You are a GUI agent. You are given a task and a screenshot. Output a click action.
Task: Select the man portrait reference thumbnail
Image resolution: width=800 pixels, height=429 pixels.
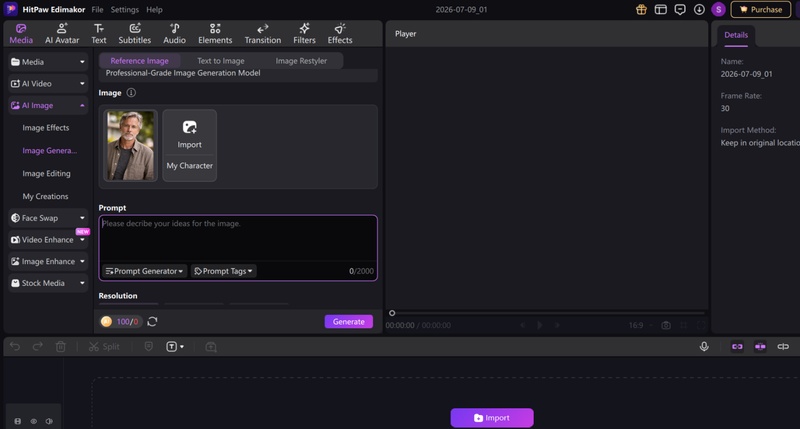coord(130,145)
